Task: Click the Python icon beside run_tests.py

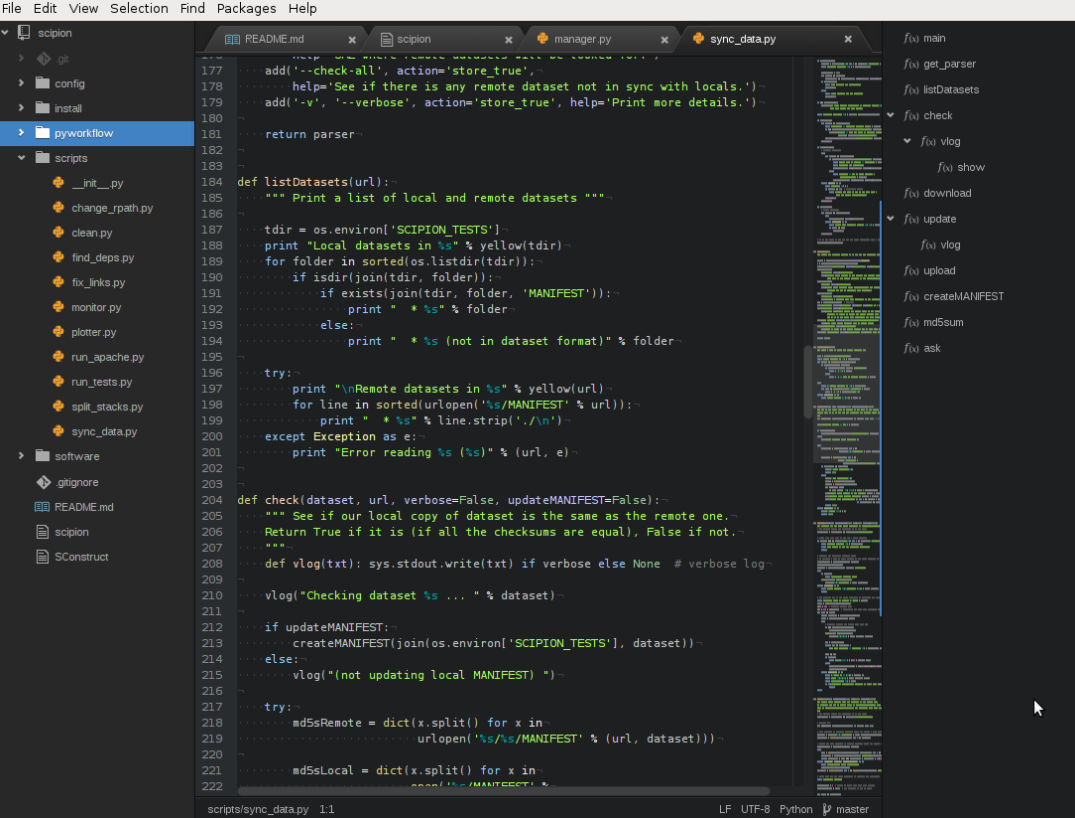Action: tap(58, 381)
